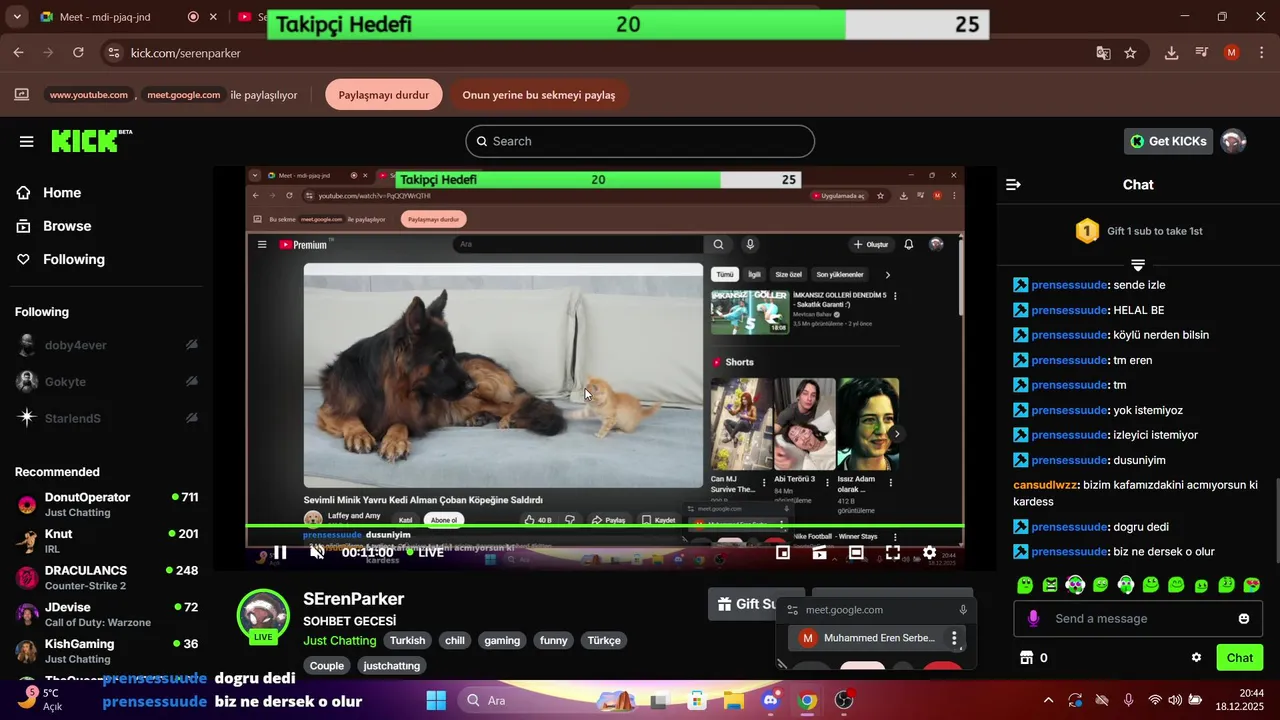Open Chrome downloads icon
This screenshot has height=720, width=1280.
click(x=1171, y=53)
